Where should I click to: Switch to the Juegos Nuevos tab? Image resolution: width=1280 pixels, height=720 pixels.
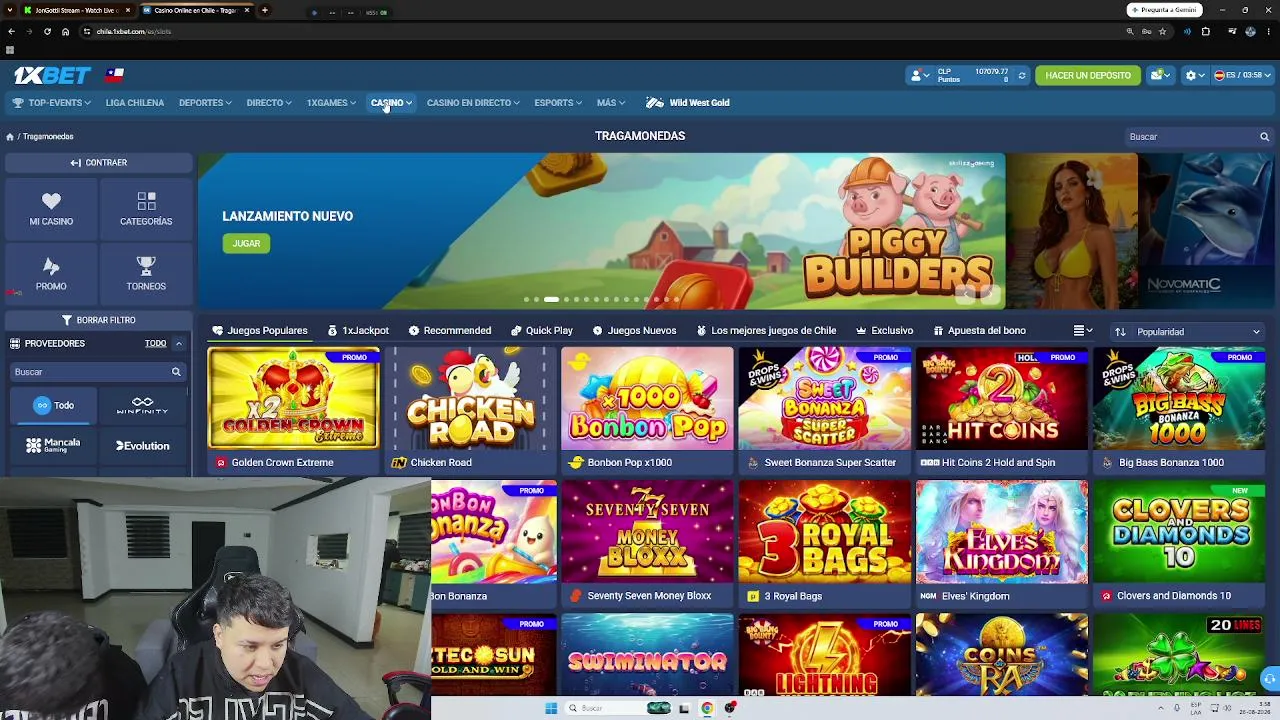(634, 331)
